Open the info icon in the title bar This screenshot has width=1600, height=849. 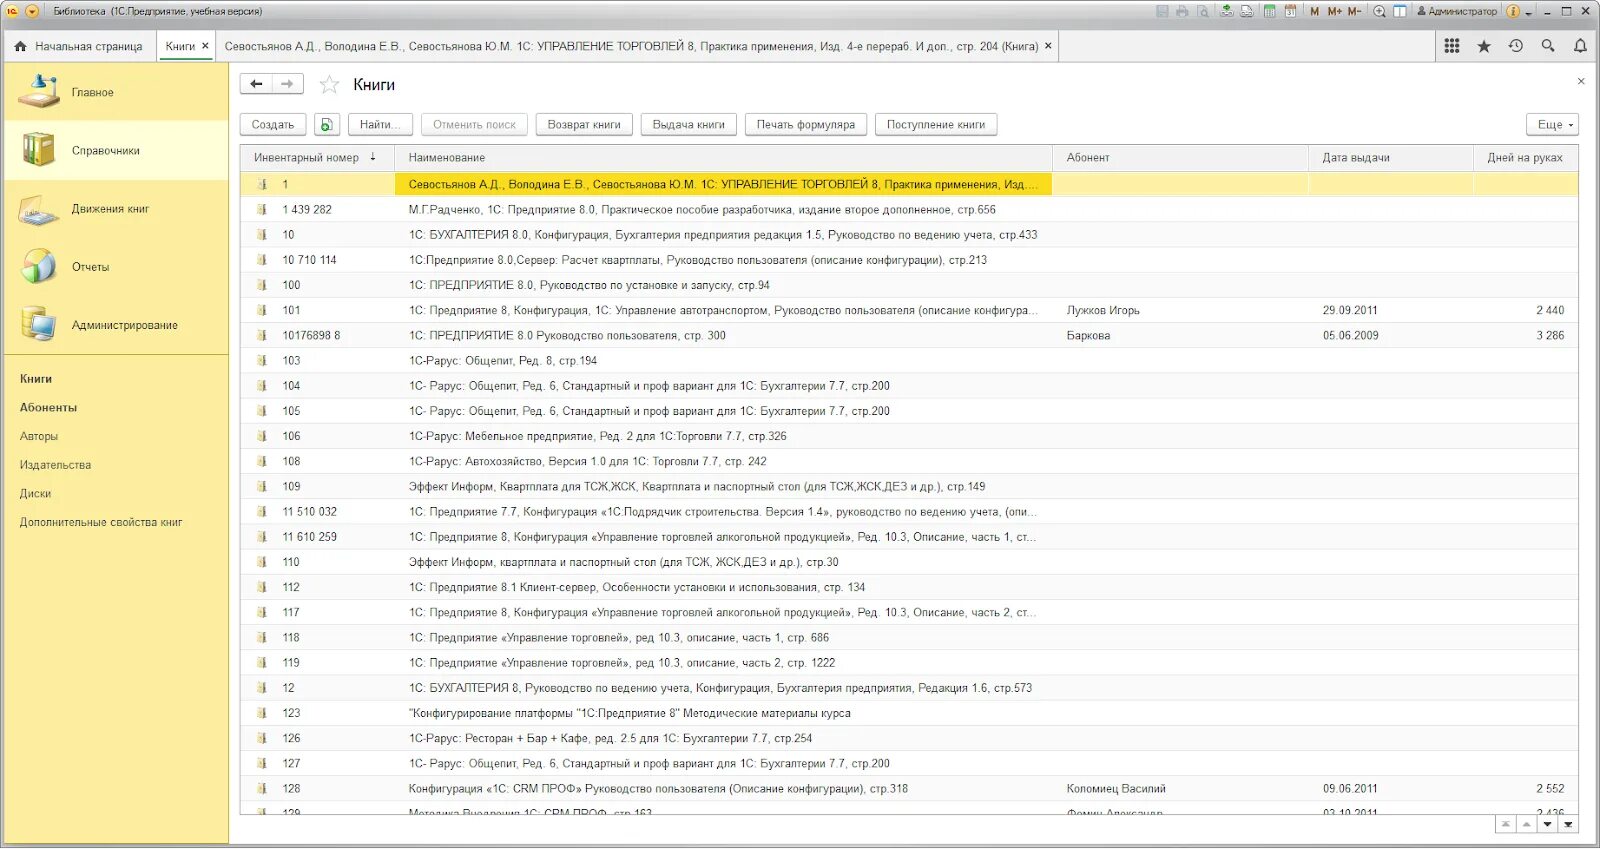tap(1513, 11)
